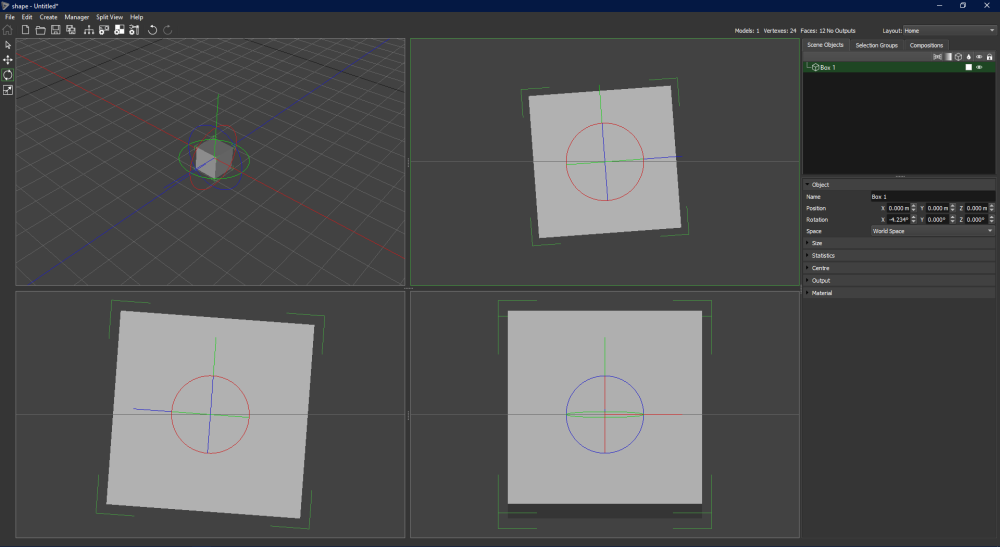Screen dimensions: 1000x547
Task: Click the gray cube in the perspective viewport
Action: (214, 159)
